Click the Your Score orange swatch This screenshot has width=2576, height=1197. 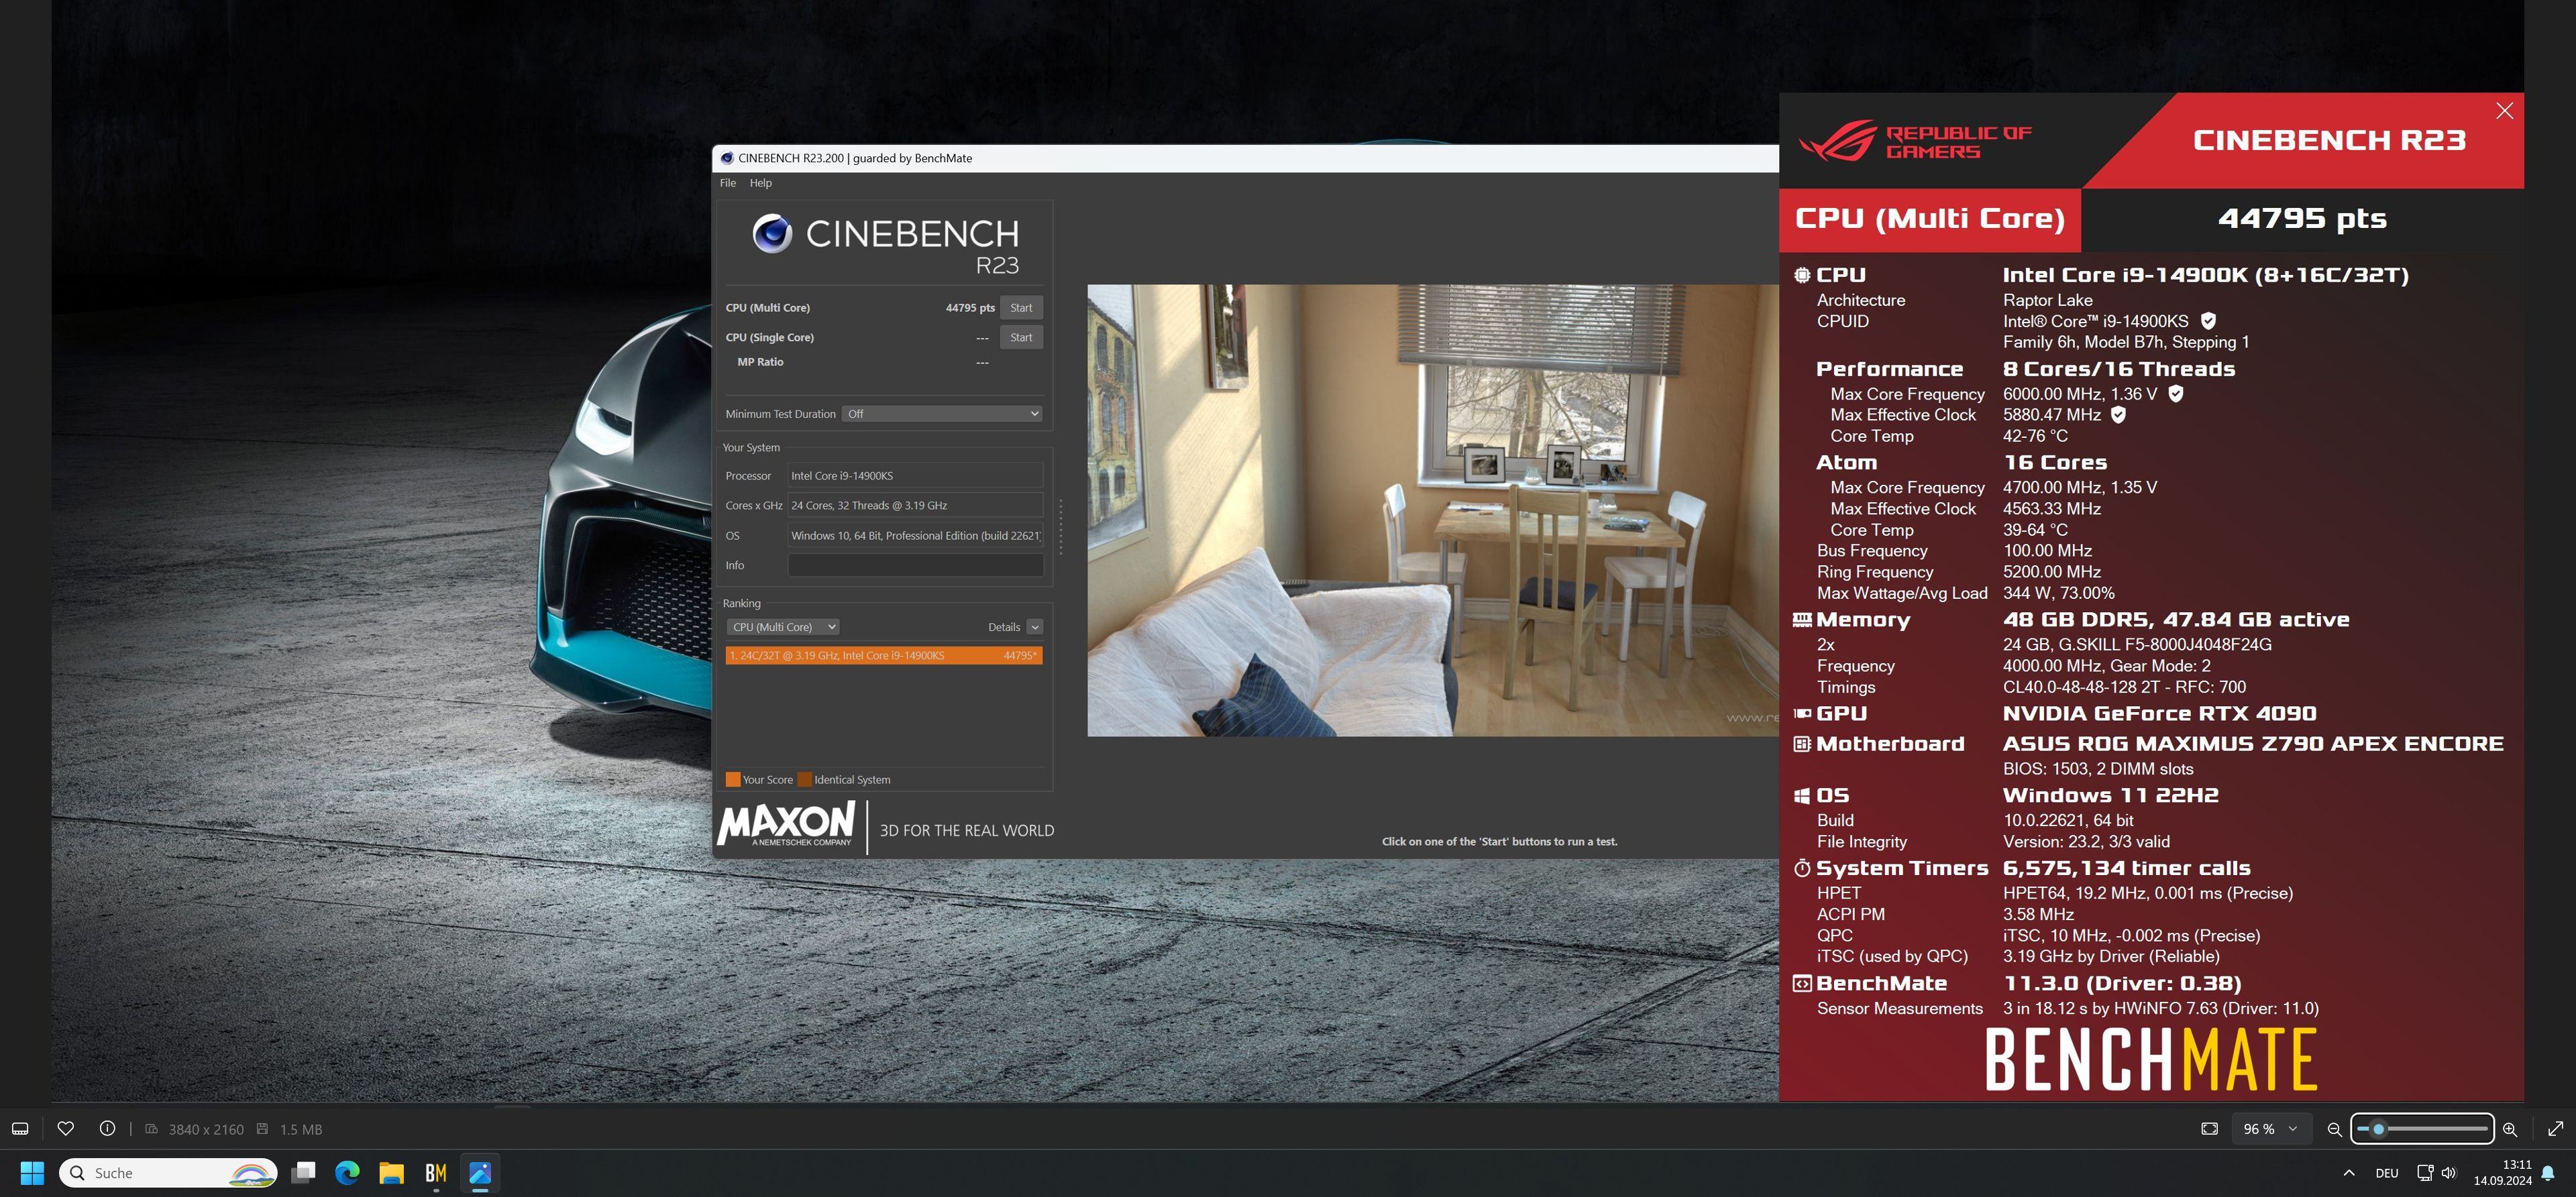(733, 780)
